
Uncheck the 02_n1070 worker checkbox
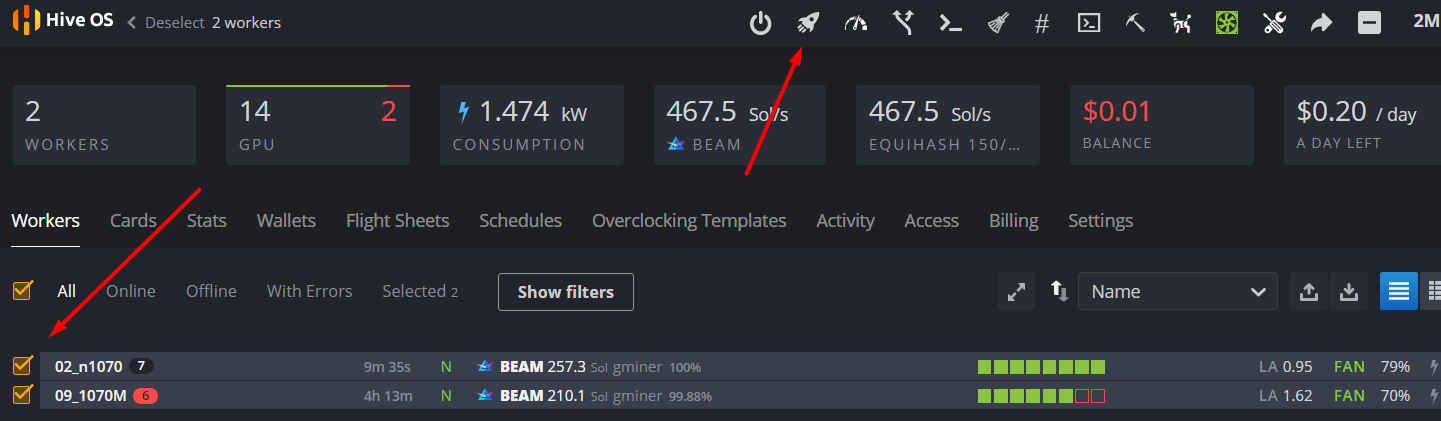[22, 365]
